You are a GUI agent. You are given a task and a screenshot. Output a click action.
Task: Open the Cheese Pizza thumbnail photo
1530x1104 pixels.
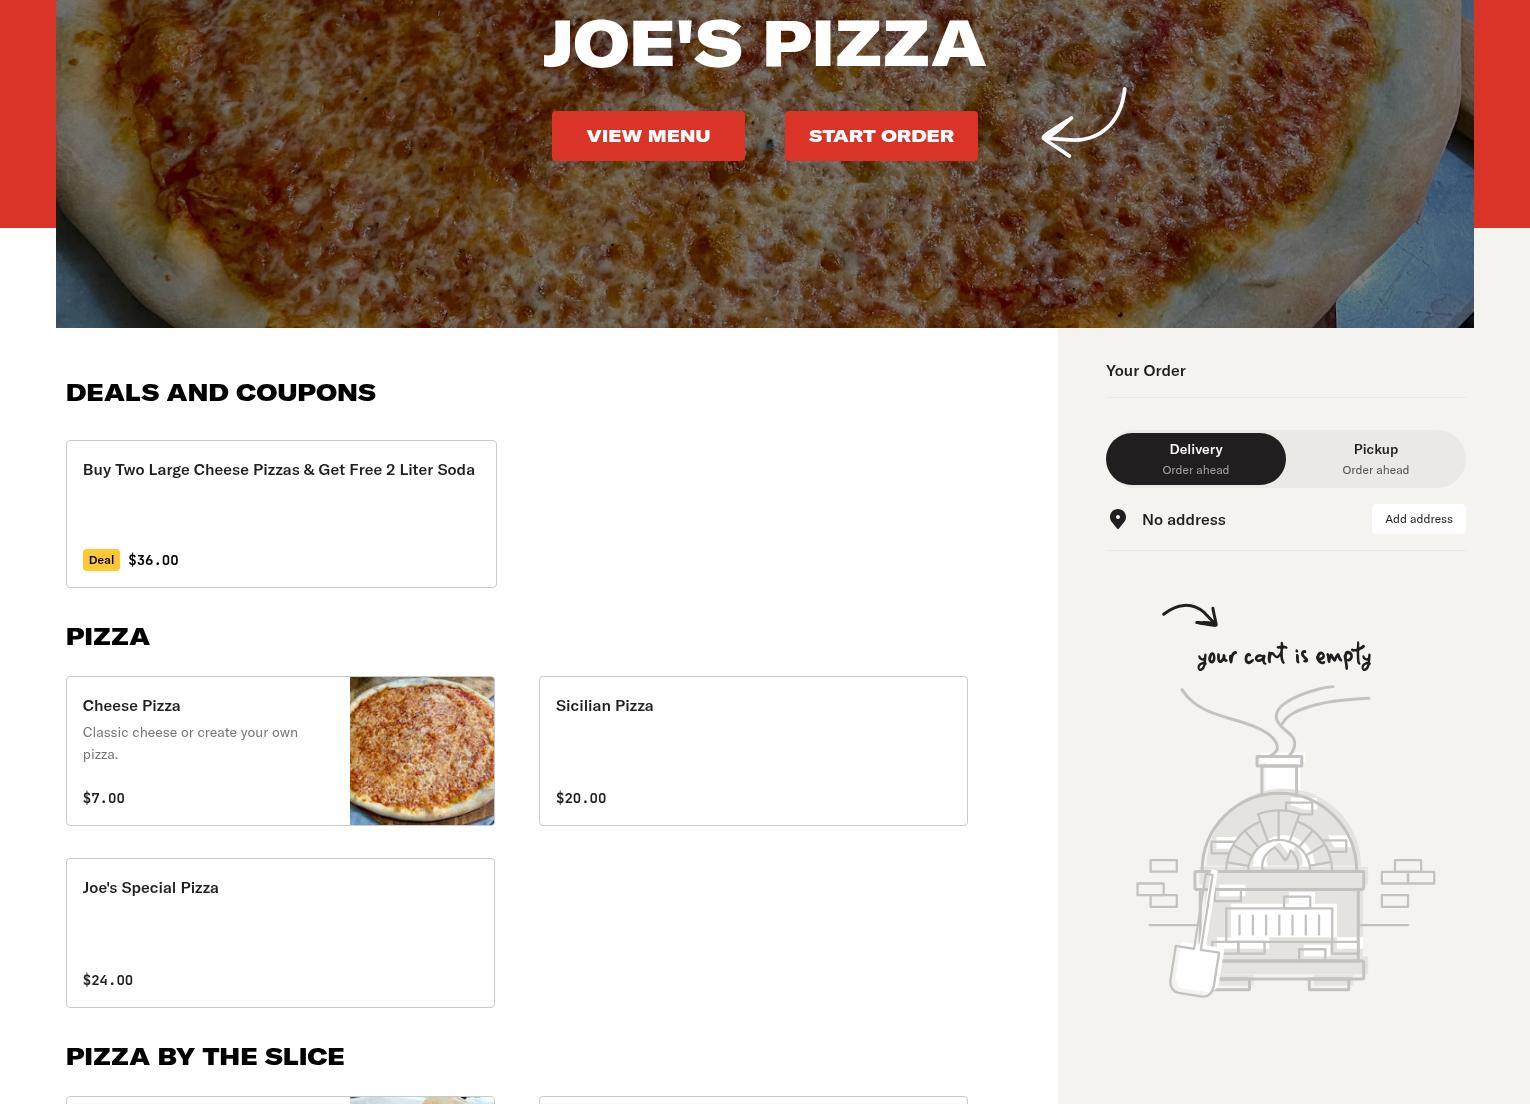coord(422,751)
